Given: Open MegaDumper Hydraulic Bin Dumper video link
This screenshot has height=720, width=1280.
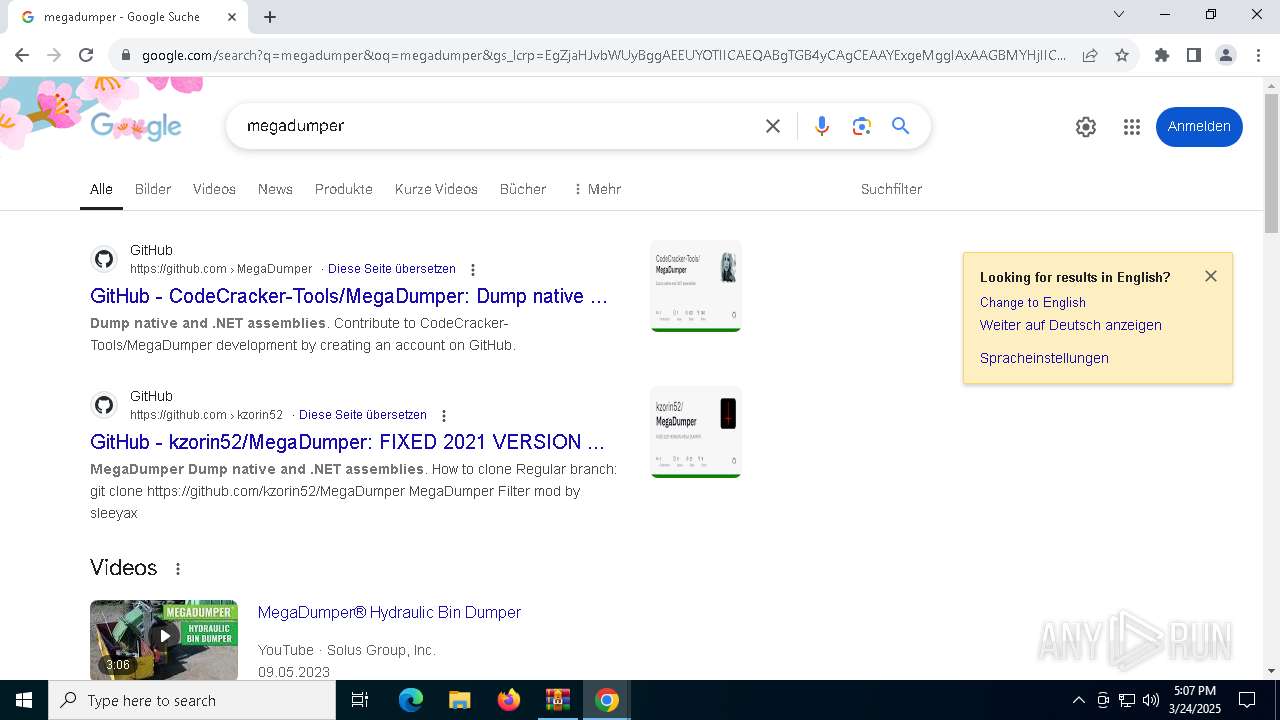Looking at the screenshot, I should click(x=389, y=612).
